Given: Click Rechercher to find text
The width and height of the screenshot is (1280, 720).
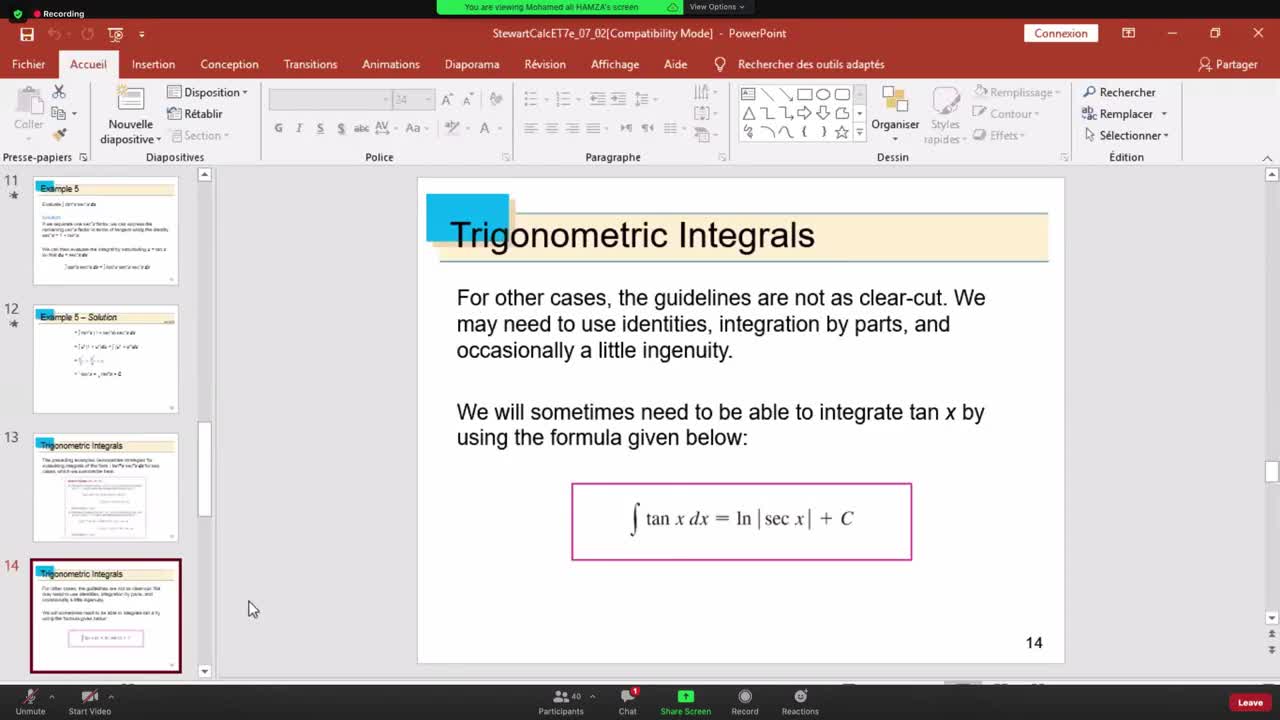Looking at the screenshot, I should point(1119,92).
